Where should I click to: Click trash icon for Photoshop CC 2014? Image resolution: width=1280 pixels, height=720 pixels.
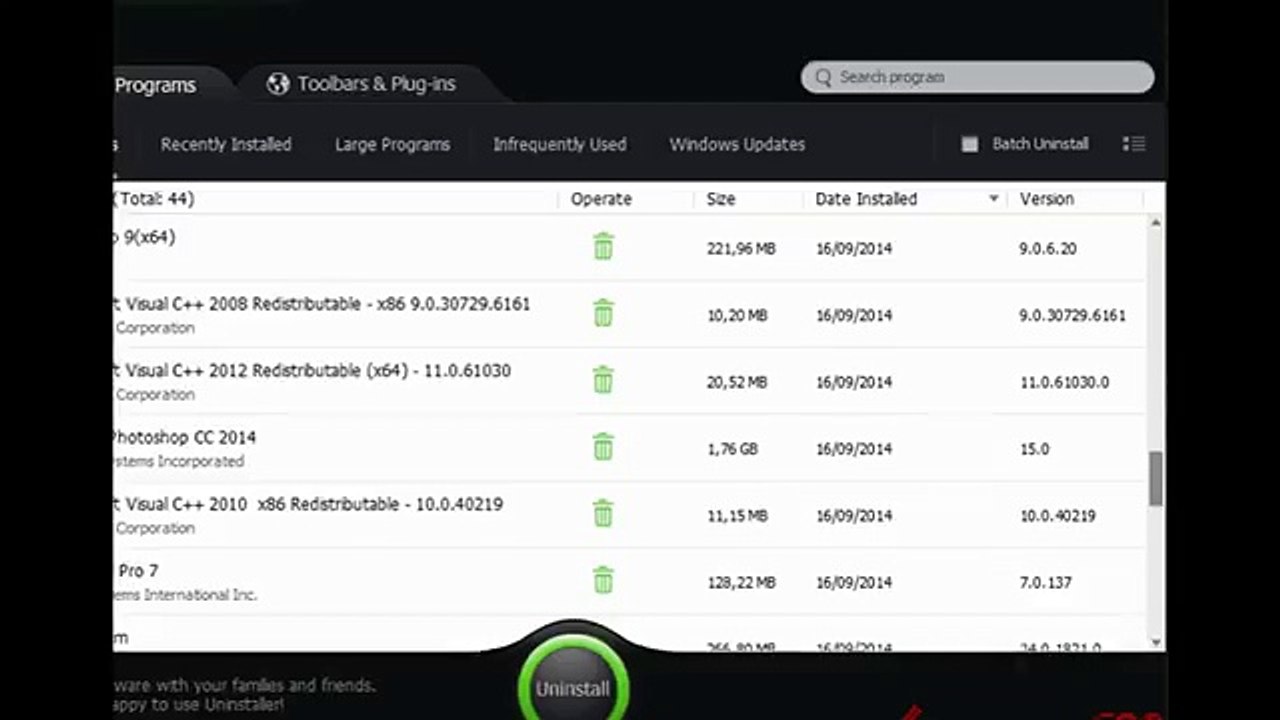point(603,447)
